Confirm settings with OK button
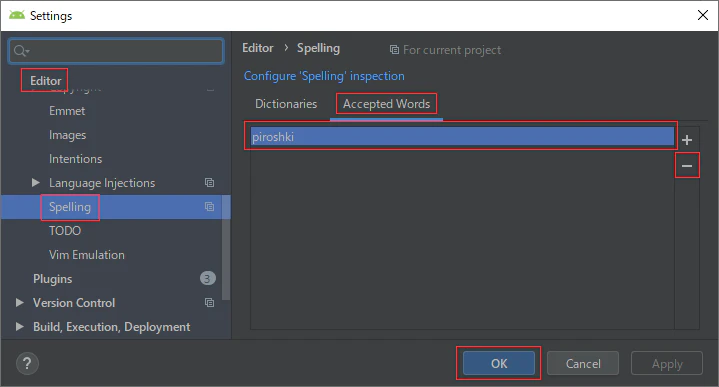This screenshot has width=719, height=387. 498,363
